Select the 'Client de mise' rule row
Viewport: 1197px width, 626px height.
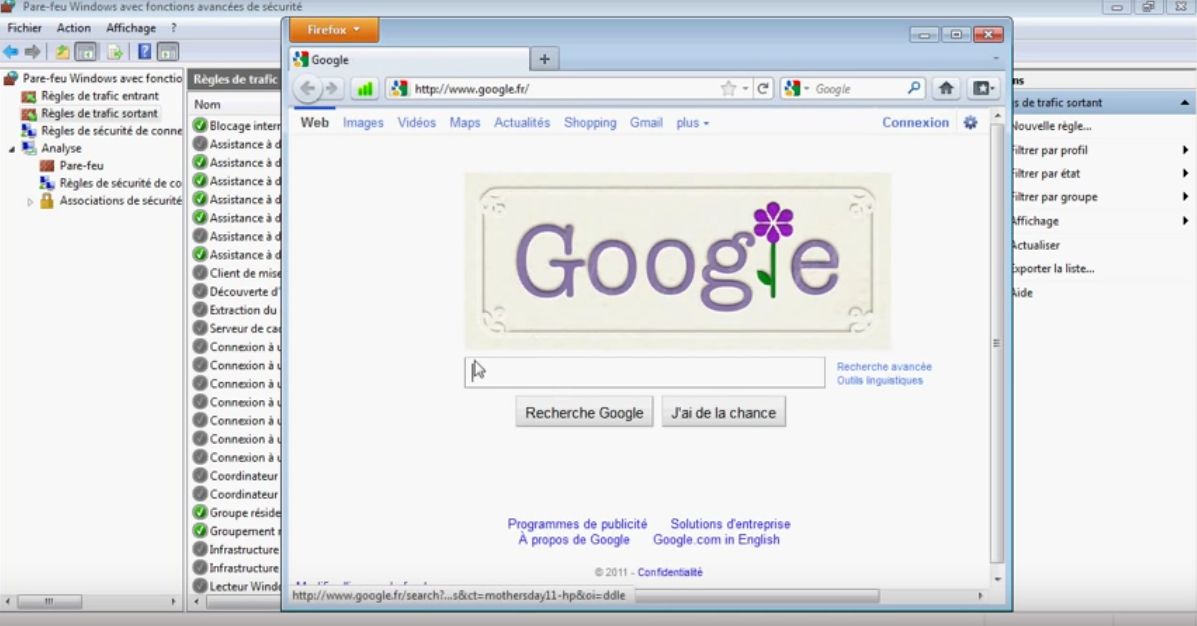pos(236,273)
